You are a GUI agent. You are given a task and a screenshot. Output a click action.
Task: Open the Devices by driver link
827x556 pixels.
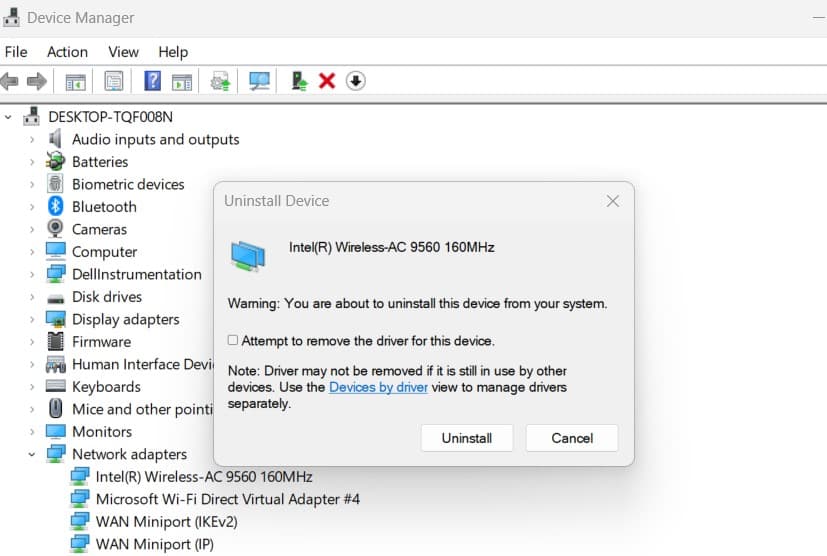pos(378,387)
